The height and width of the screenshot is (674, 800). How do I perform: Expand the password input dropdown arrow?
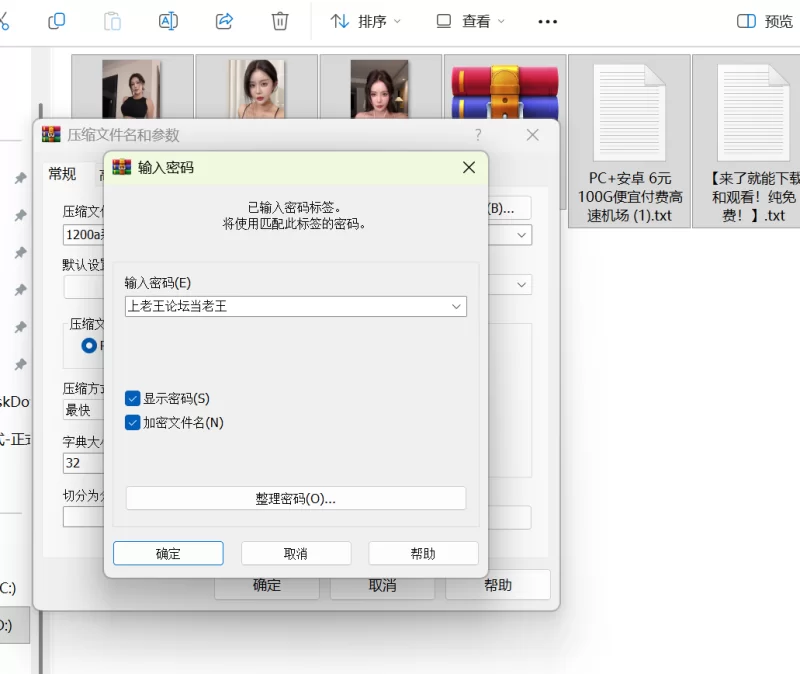click(x=456, y=306)
